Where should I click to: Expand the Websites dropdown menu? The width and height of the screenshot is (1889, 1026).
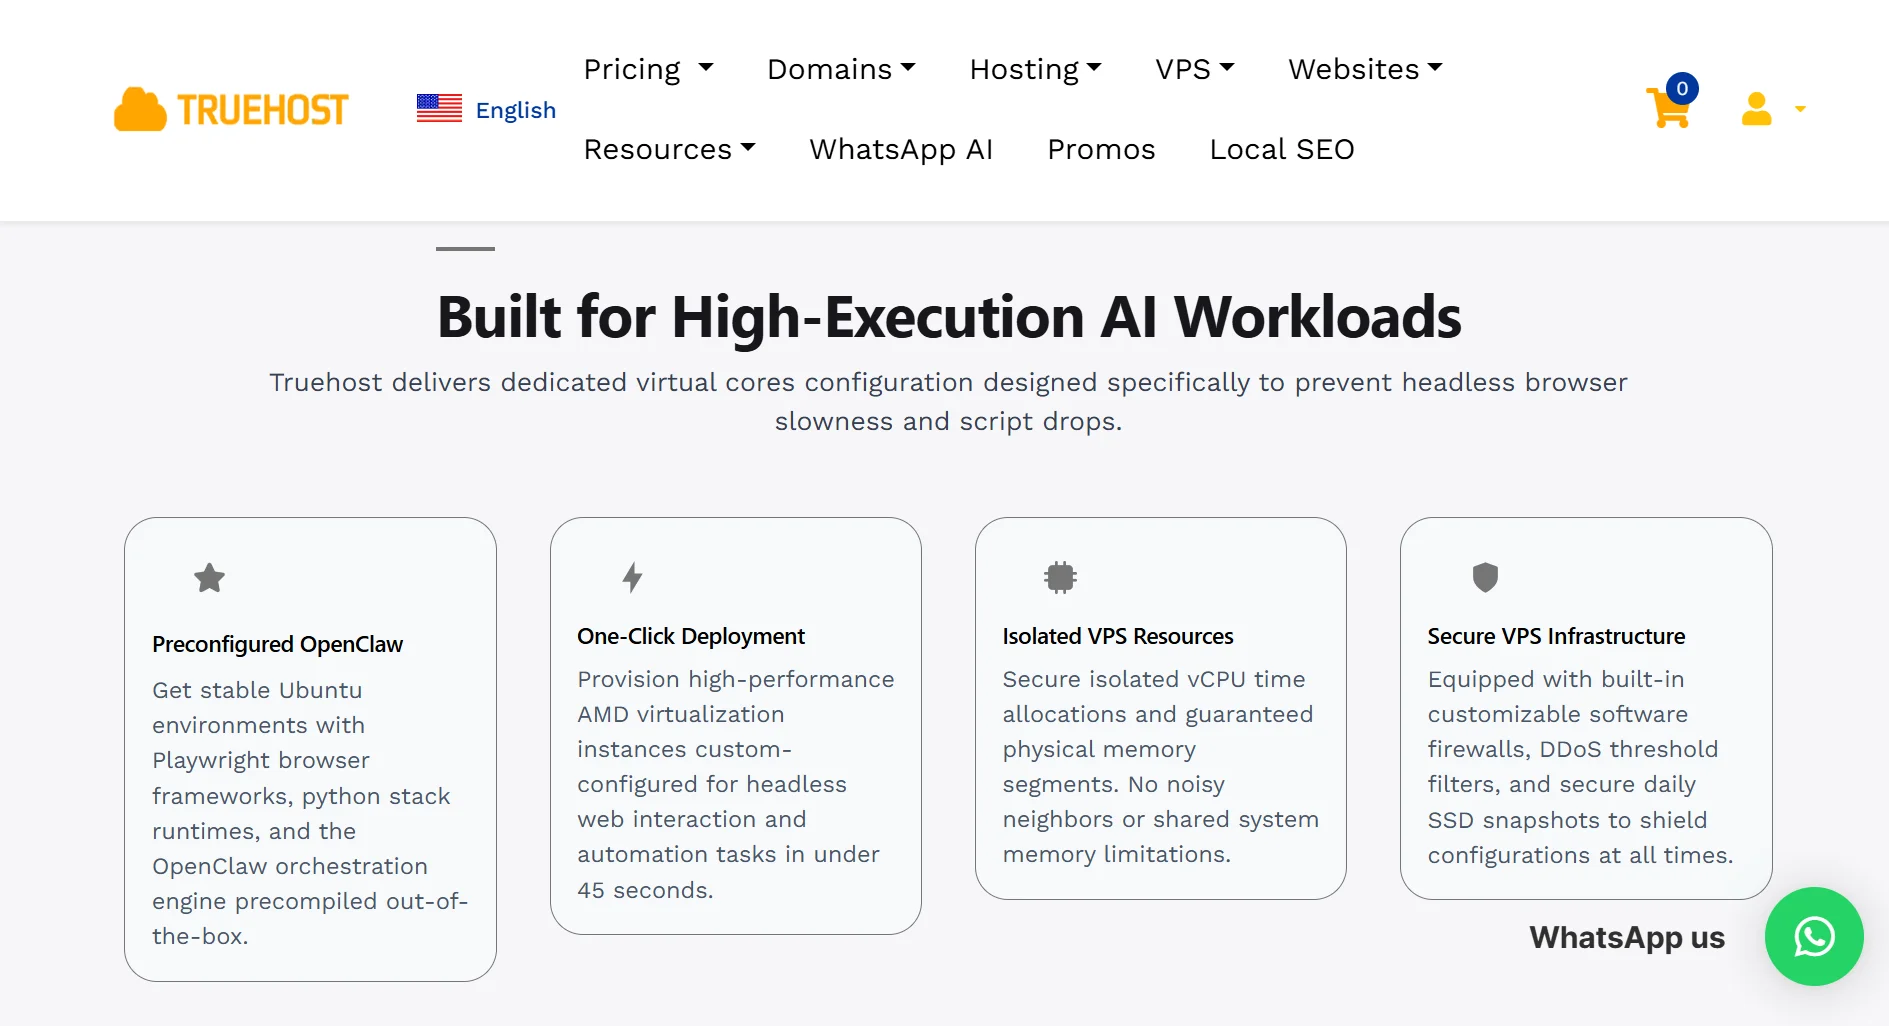[1365, 69]
